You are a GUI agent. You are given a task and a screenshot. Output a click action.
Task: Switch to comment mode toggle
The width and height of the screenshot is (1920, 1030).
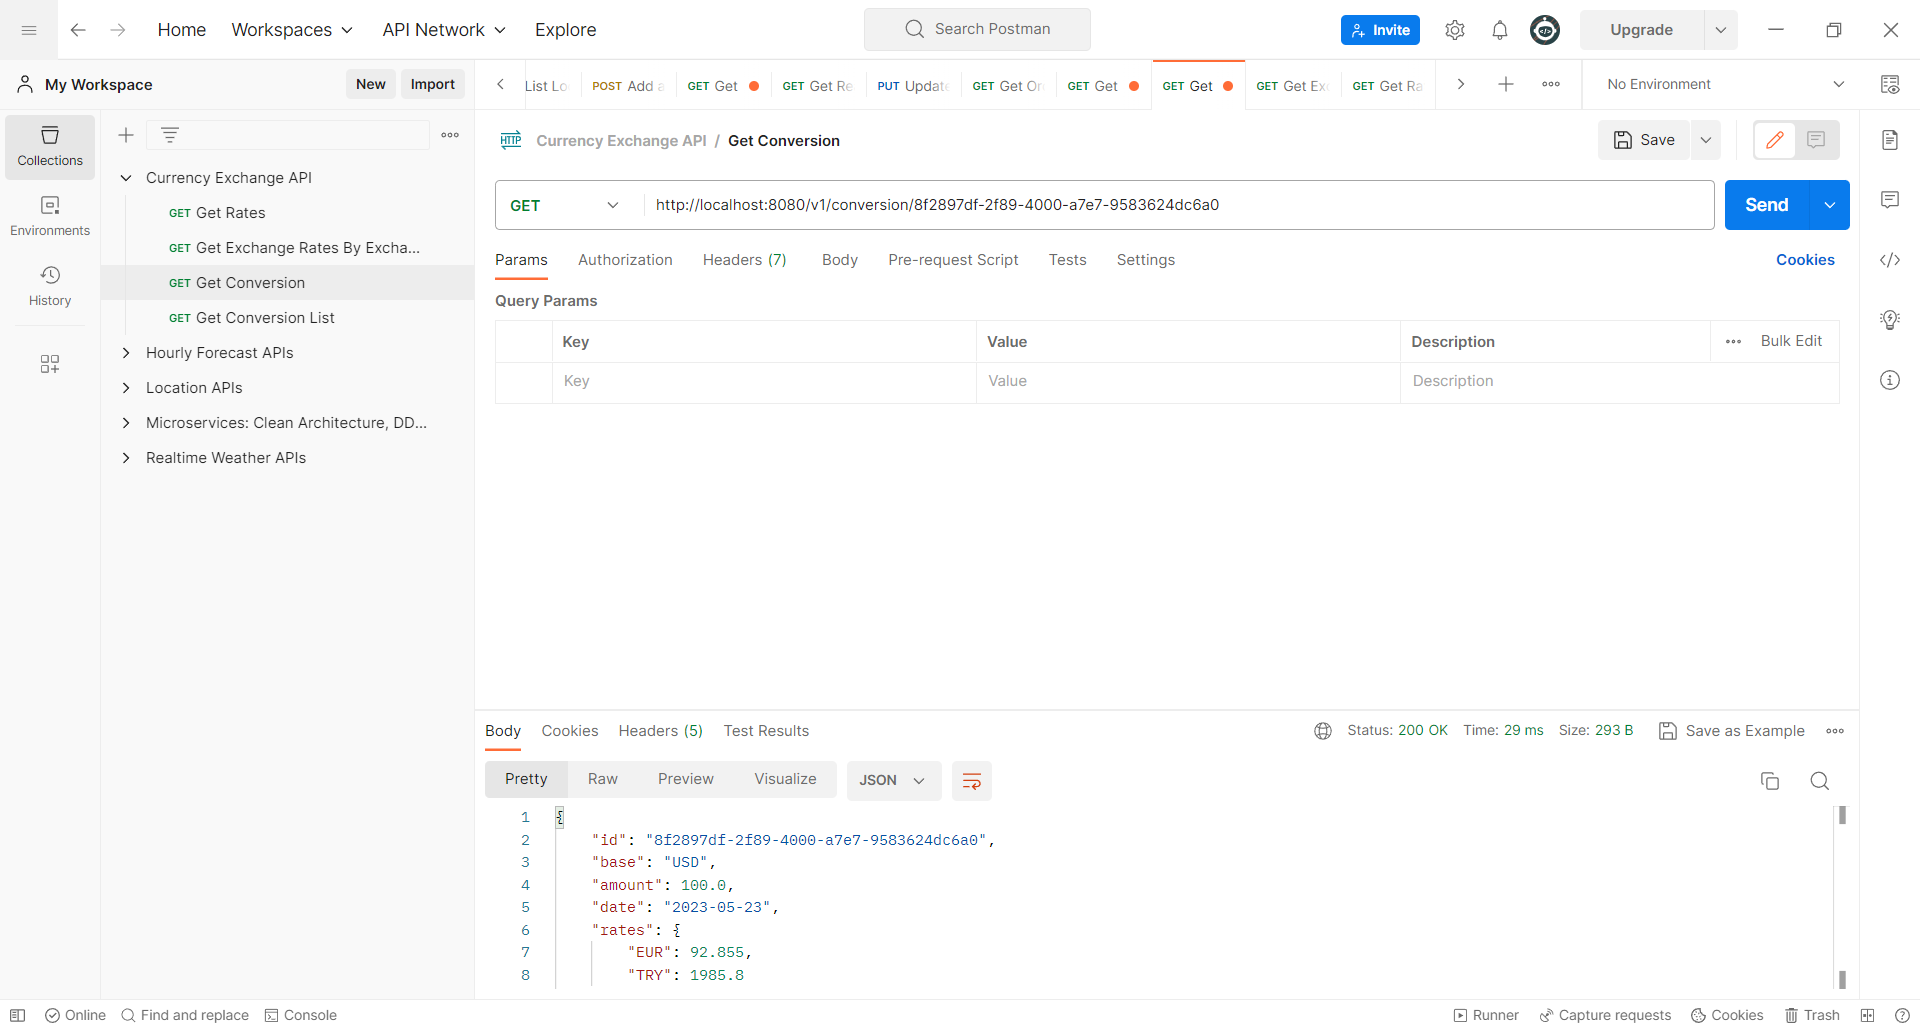[x=1817, y=140]
